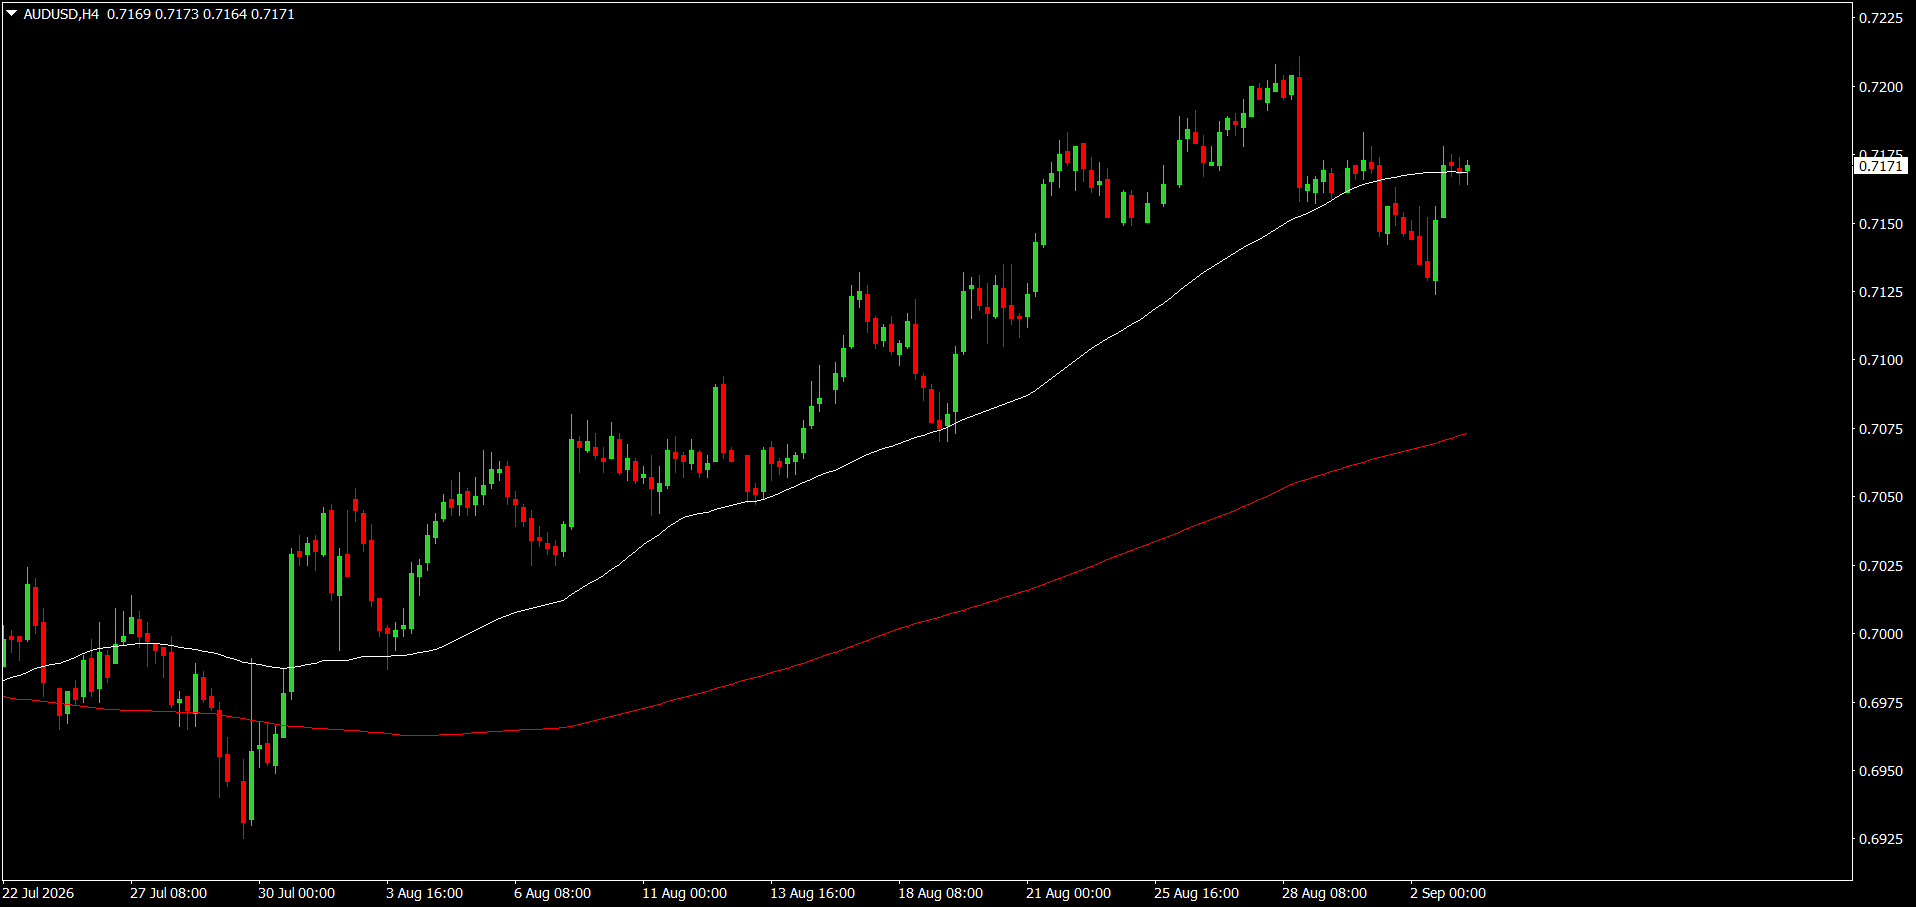
Task: Click the 0.7050 price axis label
Action: point(1881,497)
